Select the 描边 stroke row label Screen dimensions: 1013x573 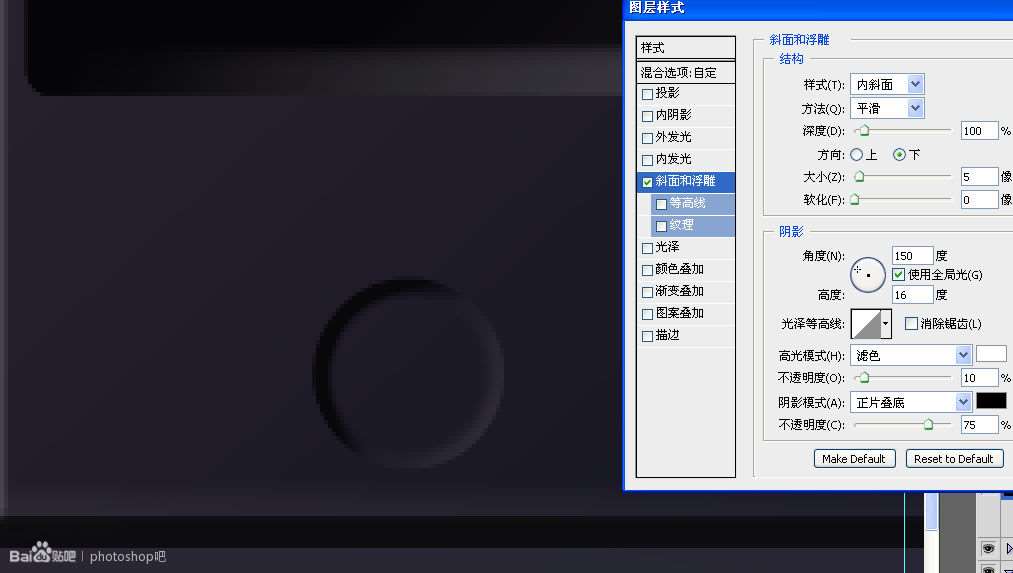click(667, 335)
